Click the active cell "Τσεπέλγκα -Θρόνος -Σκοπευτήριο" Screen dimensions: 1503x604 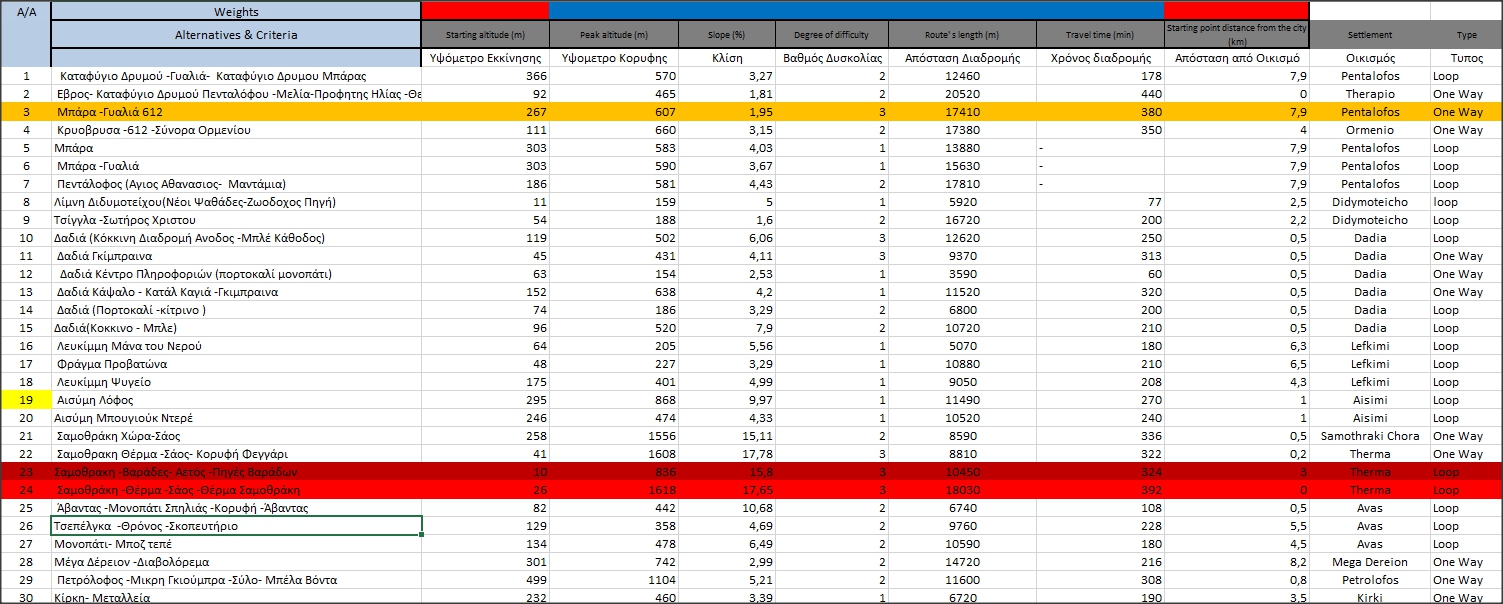pyautogui.click(x=236, y=526)
